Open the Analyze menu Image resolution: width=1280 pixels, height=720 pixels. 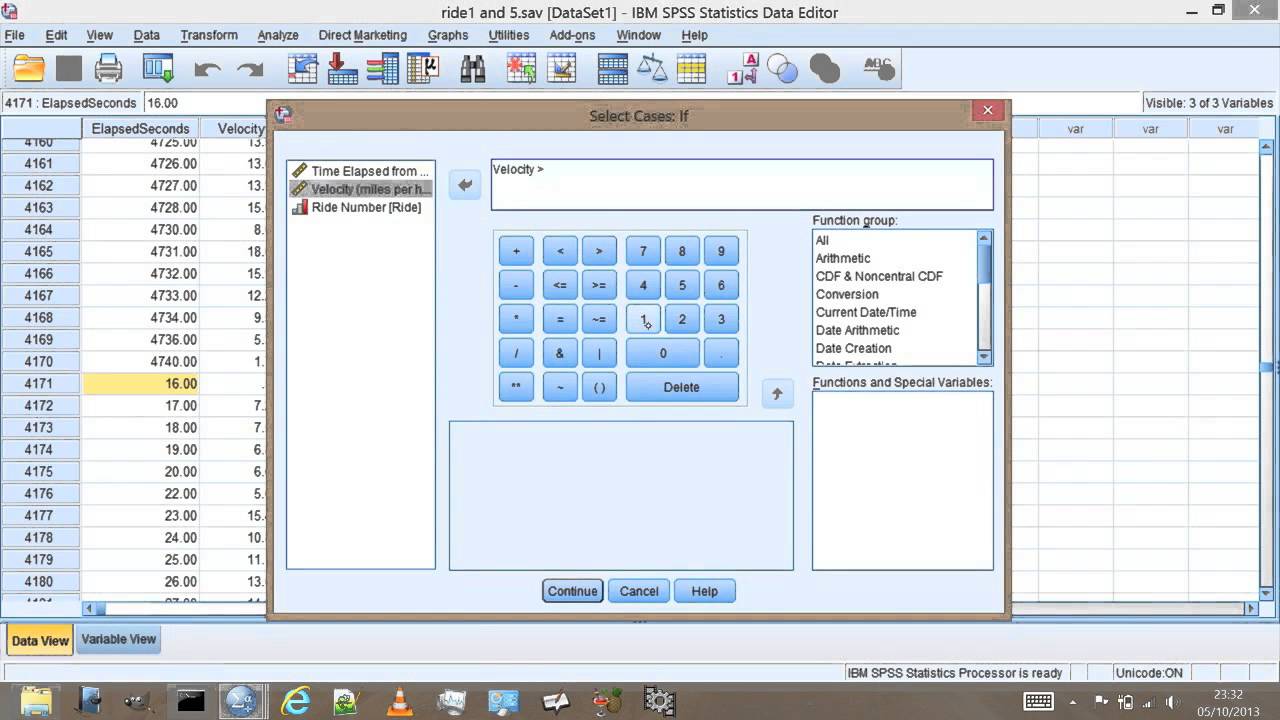point(278,35)
